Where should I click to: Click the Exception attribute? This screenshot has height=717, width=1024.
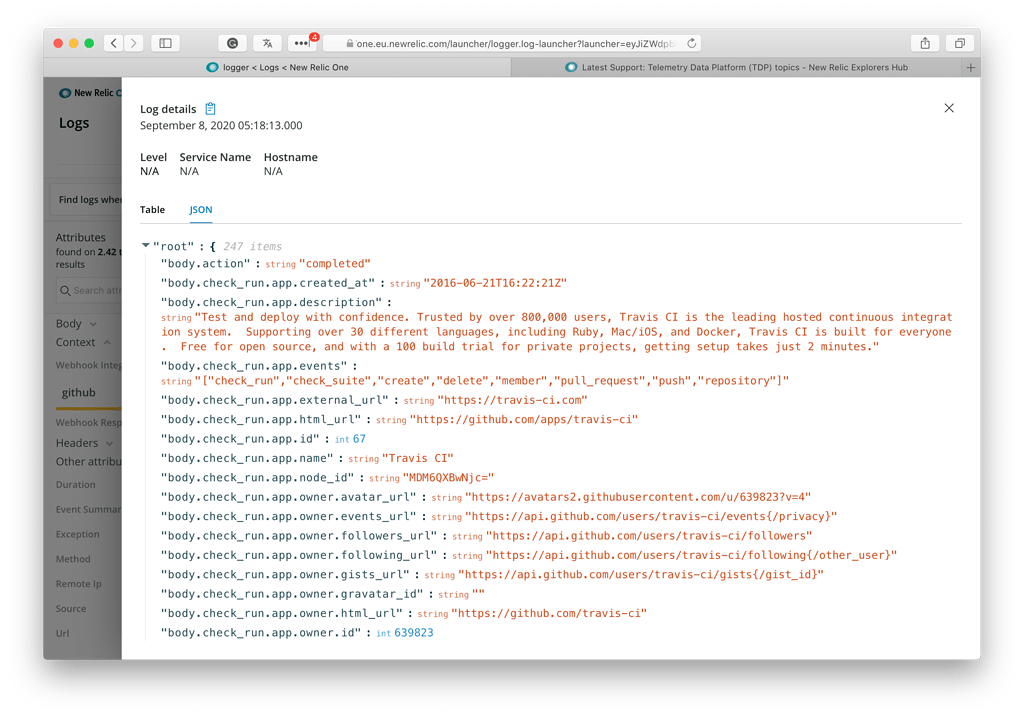point(77,534)
